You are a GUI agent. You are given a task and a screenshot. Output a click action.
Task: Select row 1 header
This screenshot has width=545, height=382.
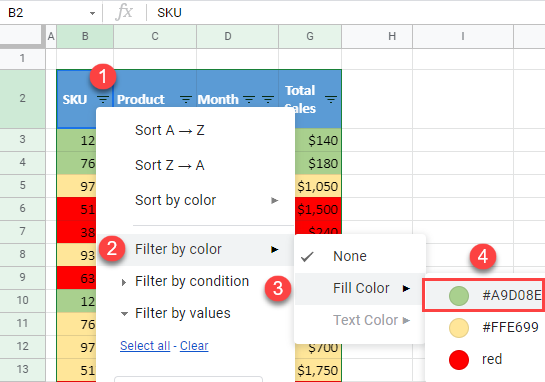[23, 58]
